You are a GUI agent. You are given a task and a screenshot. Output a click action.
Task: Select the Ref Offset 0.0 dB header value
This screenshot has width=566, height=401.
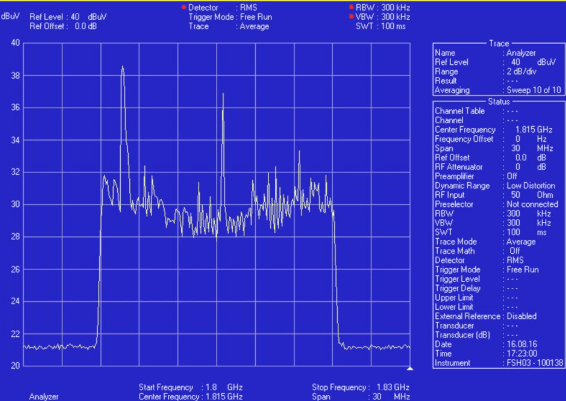point(63,26)
